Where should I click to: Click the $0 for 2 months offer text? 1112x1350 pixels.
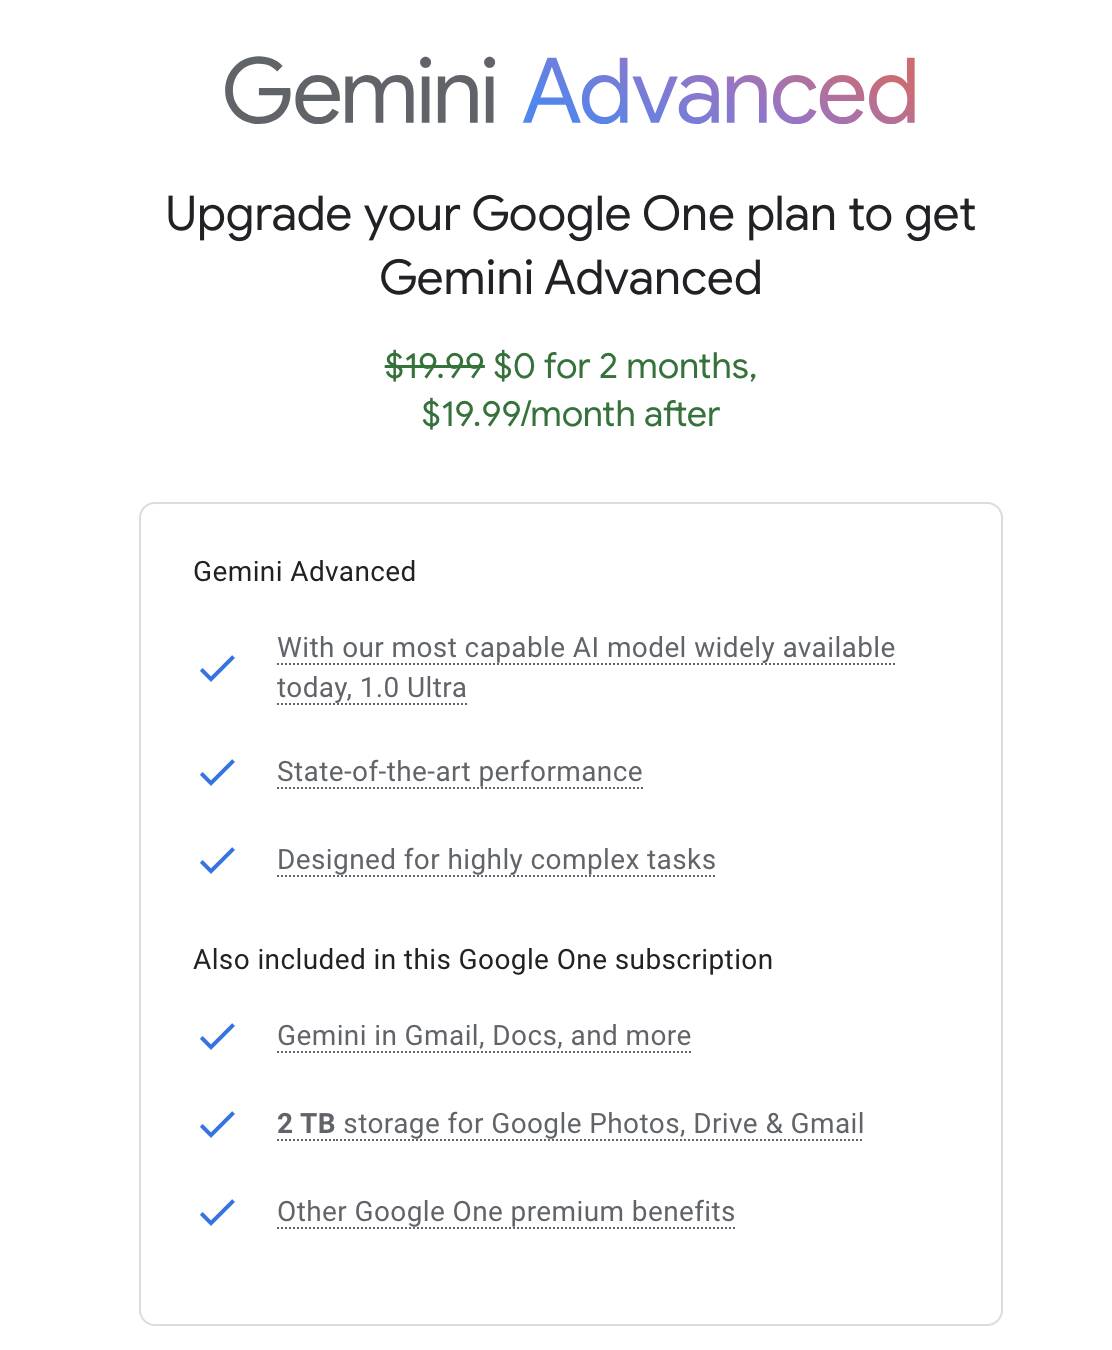pos(625,366)
